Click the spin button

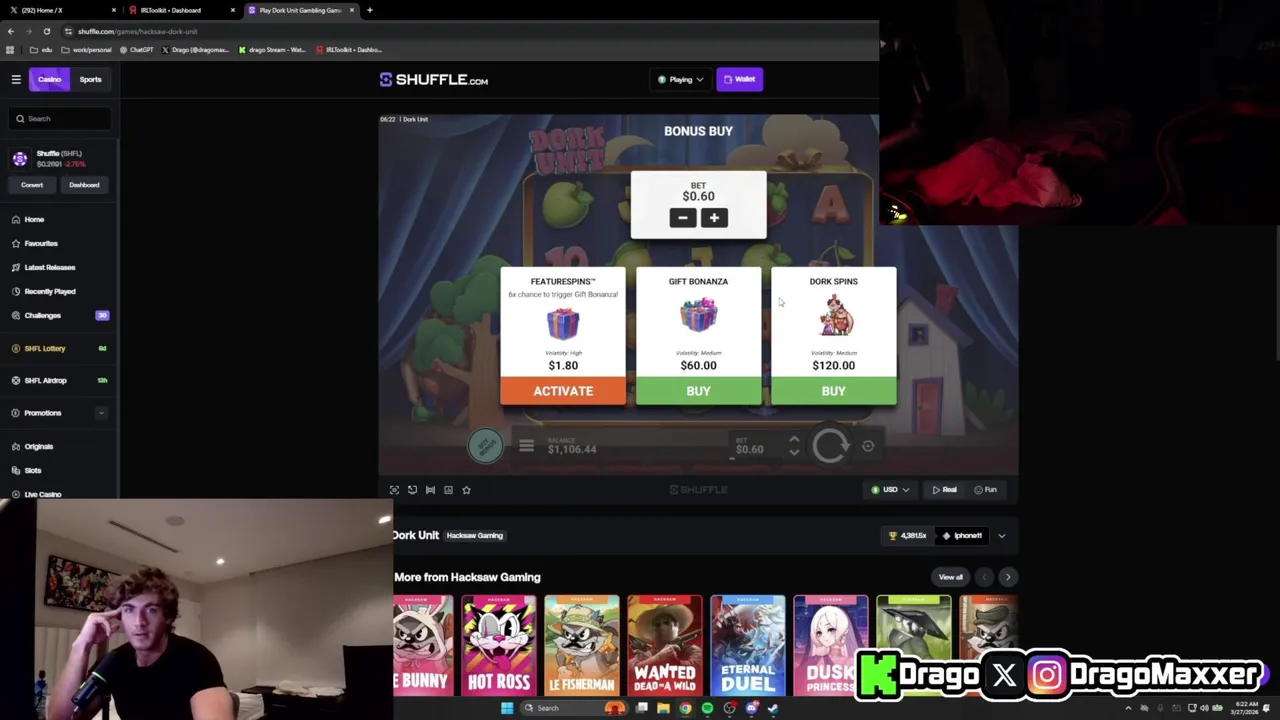pos(830,446)
